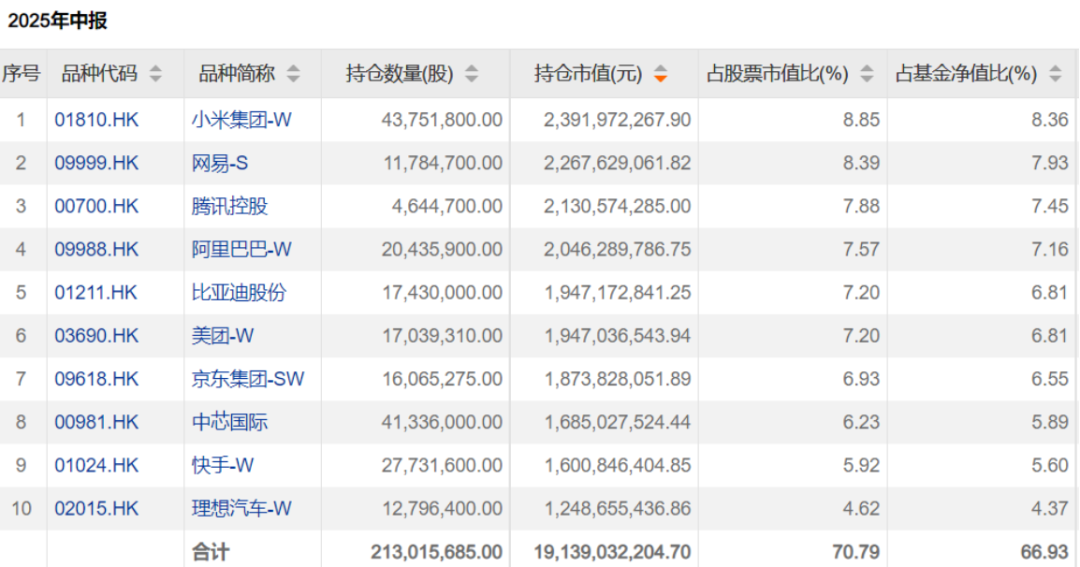Select holding quantity 4,644,700.00
The image size is (1080, 567).
448,206
